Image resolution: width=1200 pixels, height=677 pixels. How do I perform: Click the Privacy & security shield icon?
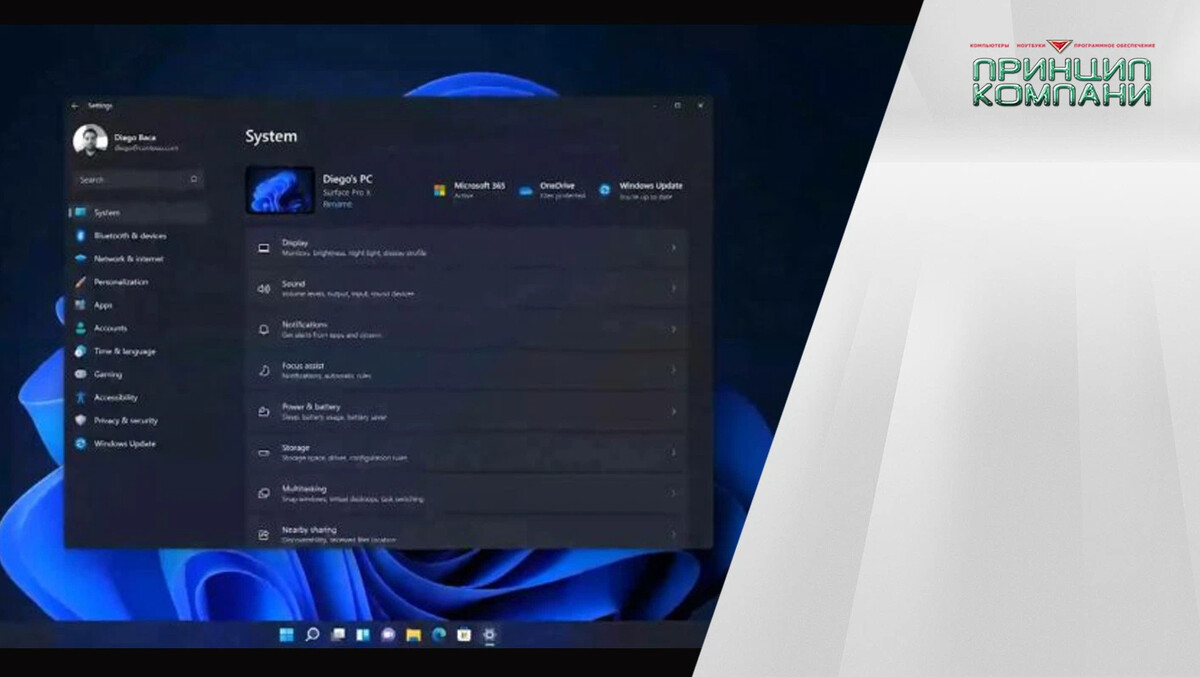(x=81, y=420)
